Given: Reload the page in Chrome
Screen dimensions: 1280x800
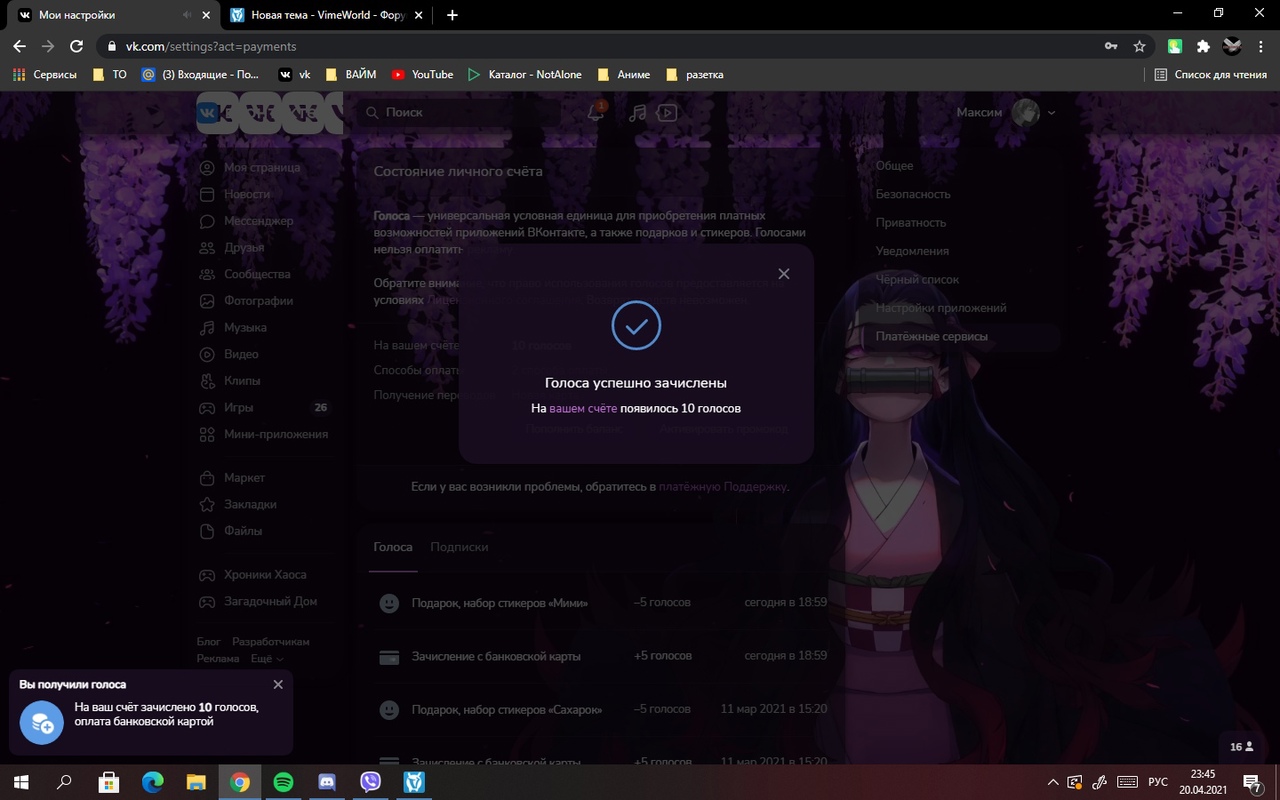Looking at the screenshot, I should click(76, 46).
